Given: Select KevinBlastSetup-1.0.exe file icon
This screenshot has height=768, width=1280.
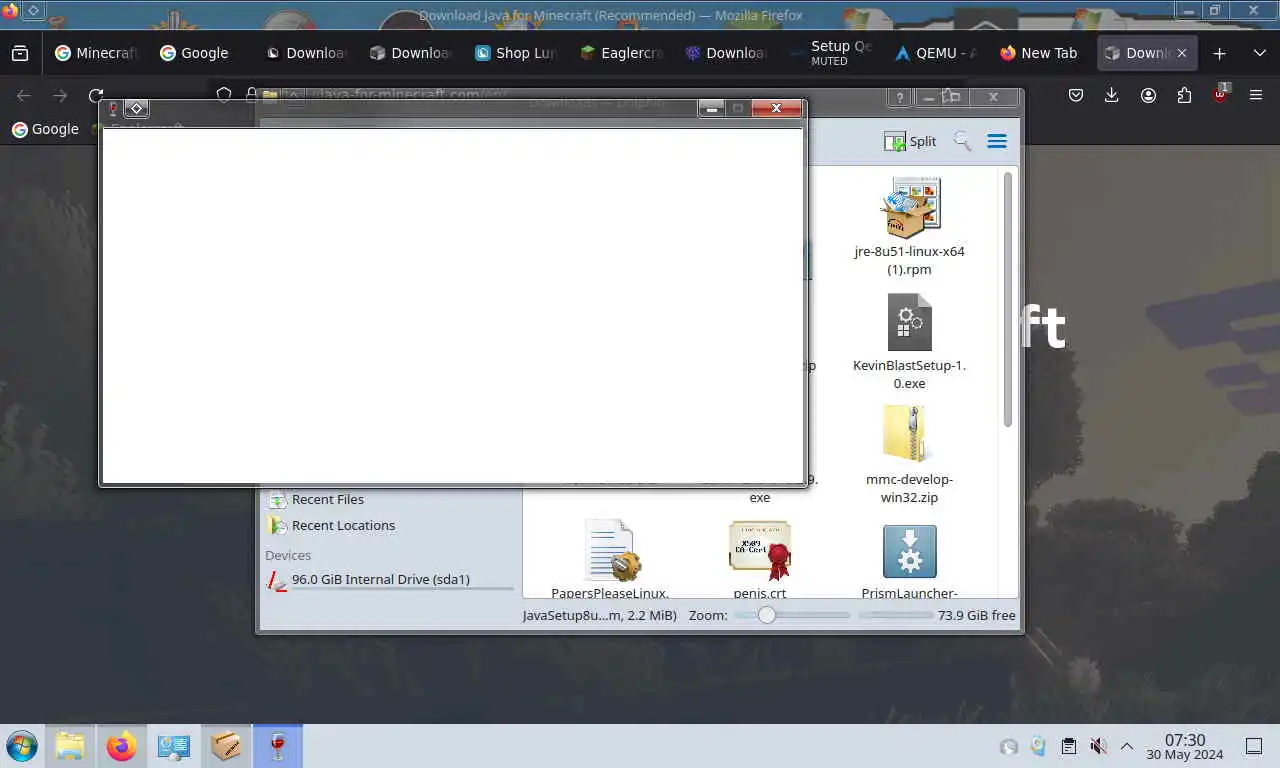Looking at the screenshot, I should (x=910, y=321).
